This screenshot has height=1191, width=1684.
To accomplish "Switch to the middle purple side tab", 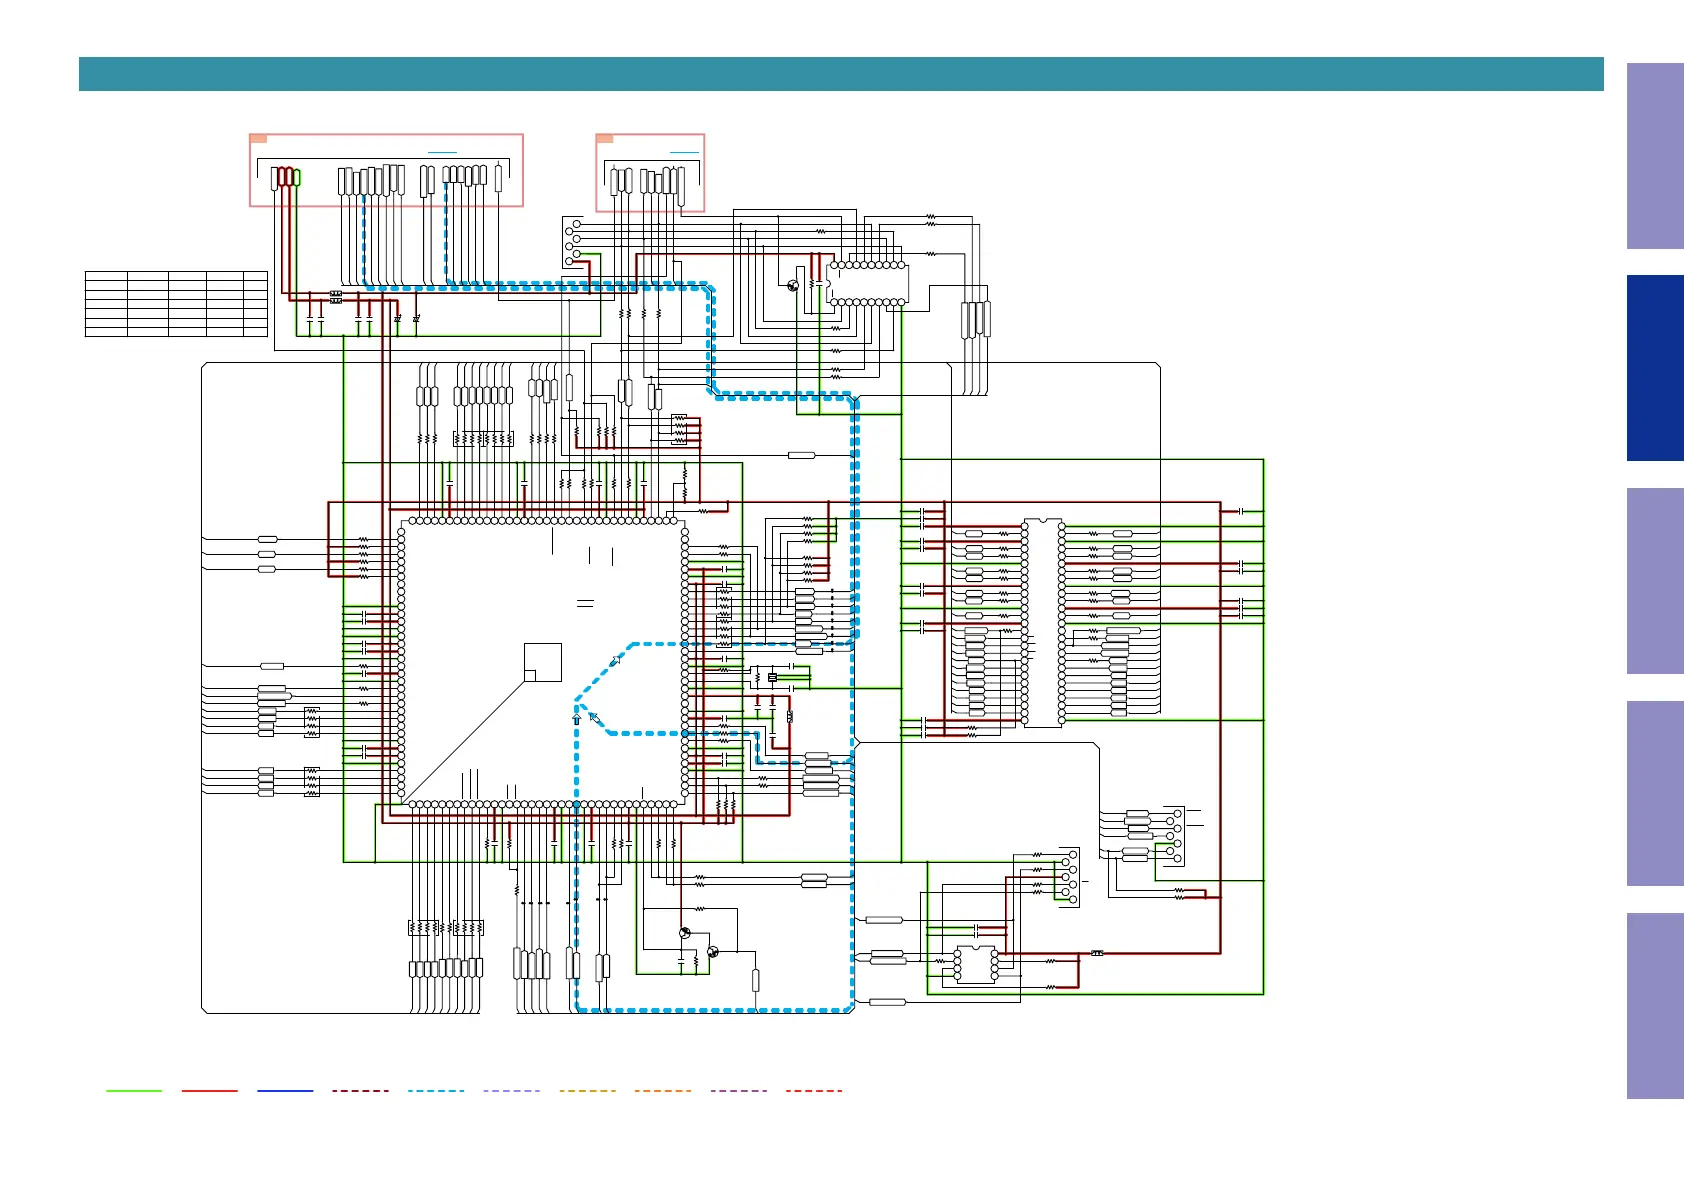I will click(1655, 581).
